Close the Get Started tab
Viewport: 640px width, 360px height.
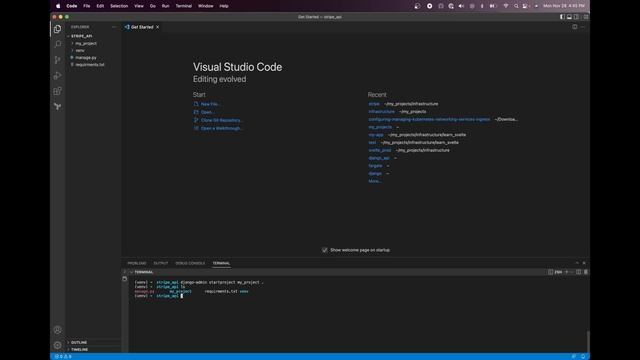tap(158, 27)
